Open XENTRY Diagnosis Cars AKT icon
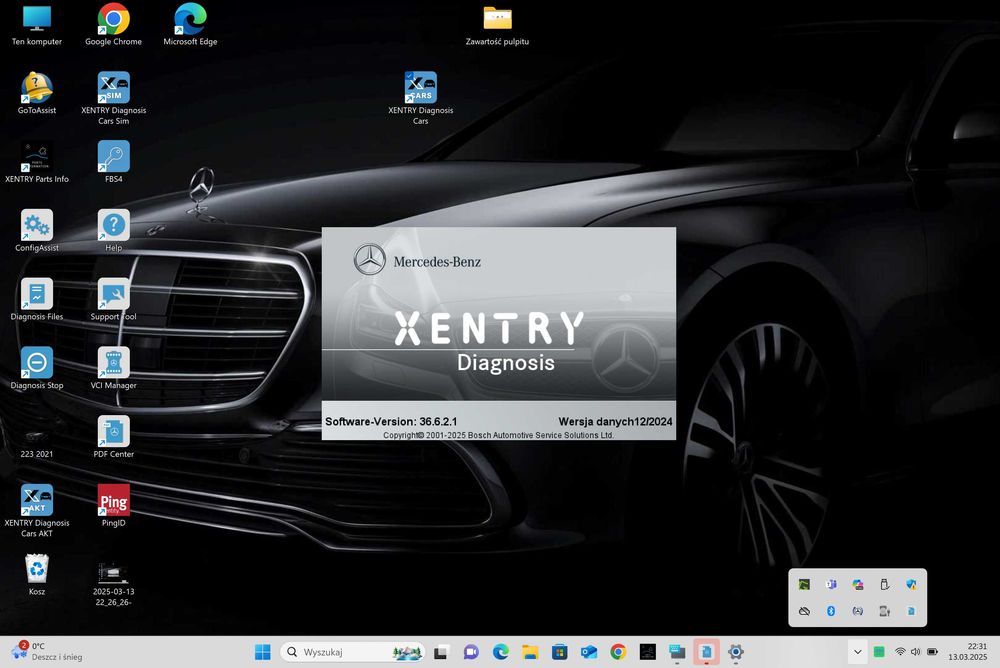Viewport: 1000px width, 668px height. 37,510
